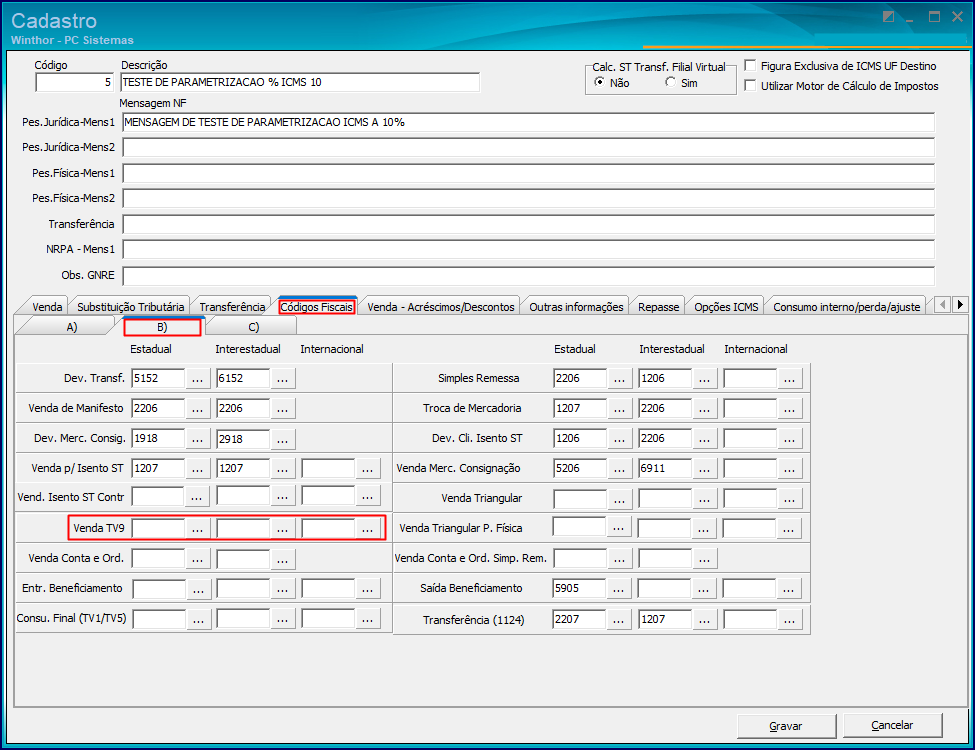Screen dimensions: 975x750
Task: Open lookup for Dev. Transf. Estadual code
Action: point(197,378)
